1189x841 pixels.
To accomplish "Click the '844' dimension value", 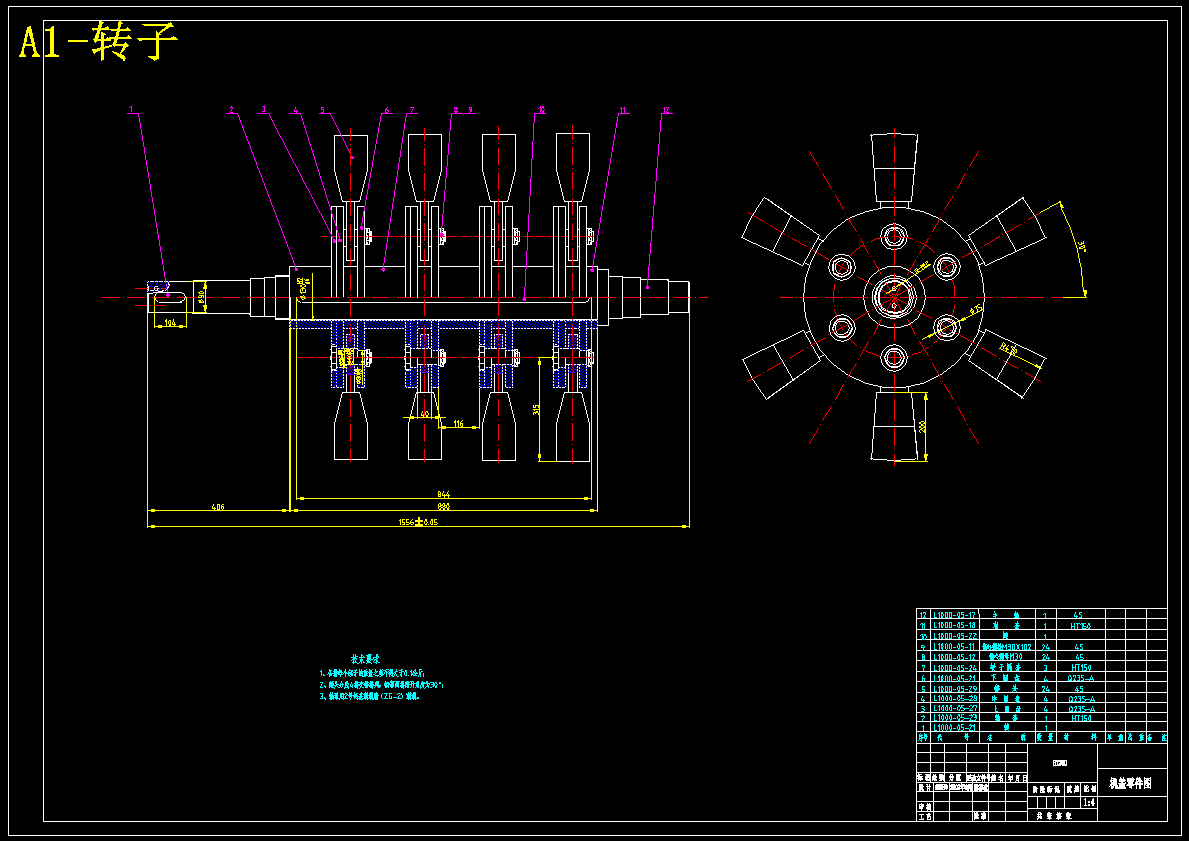I will tap(444, 494).
